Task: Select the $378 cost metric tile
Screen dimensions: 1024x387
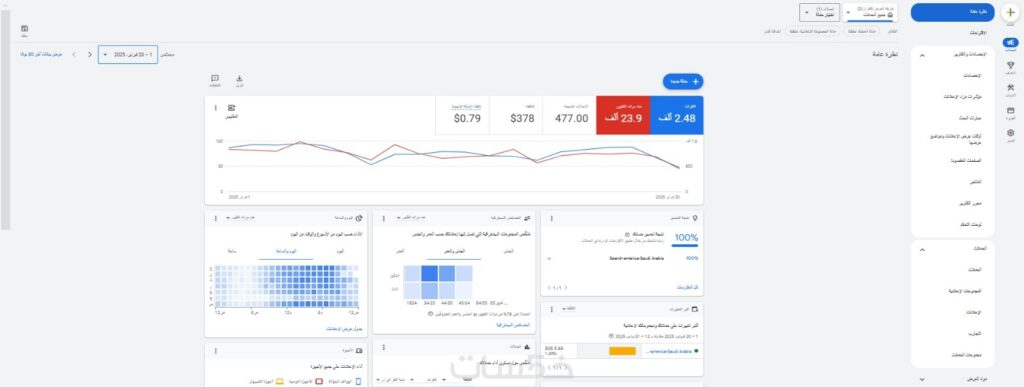Action: pos(516,116)
